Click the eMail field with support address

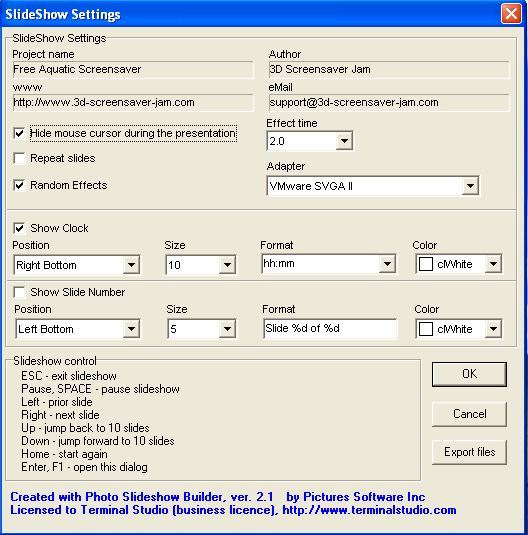(x=389, y=103)
